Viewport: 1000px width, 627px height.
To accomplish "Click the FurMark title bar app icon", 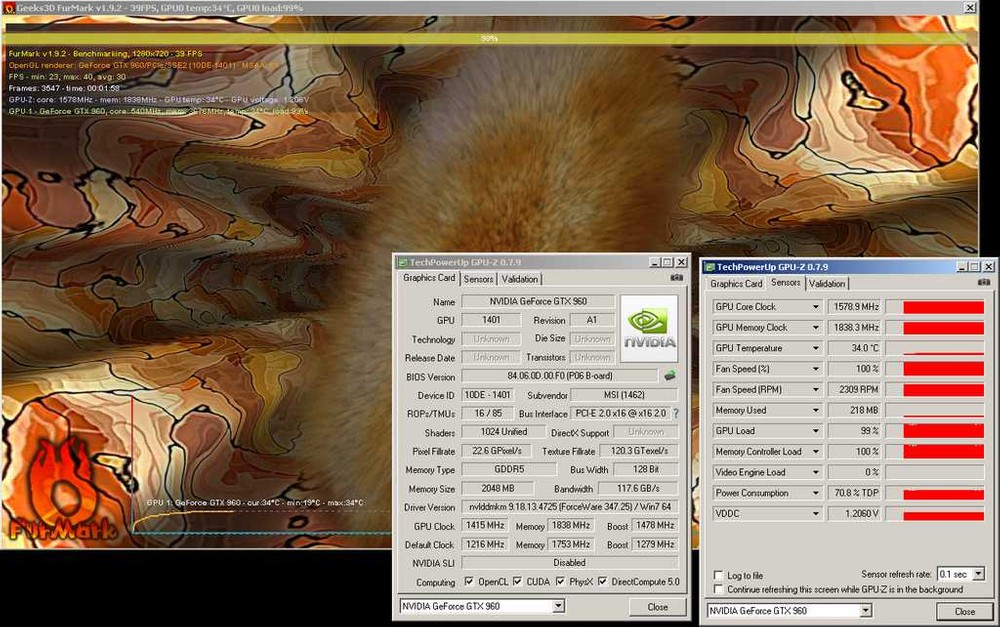I will tap(8, 7).
